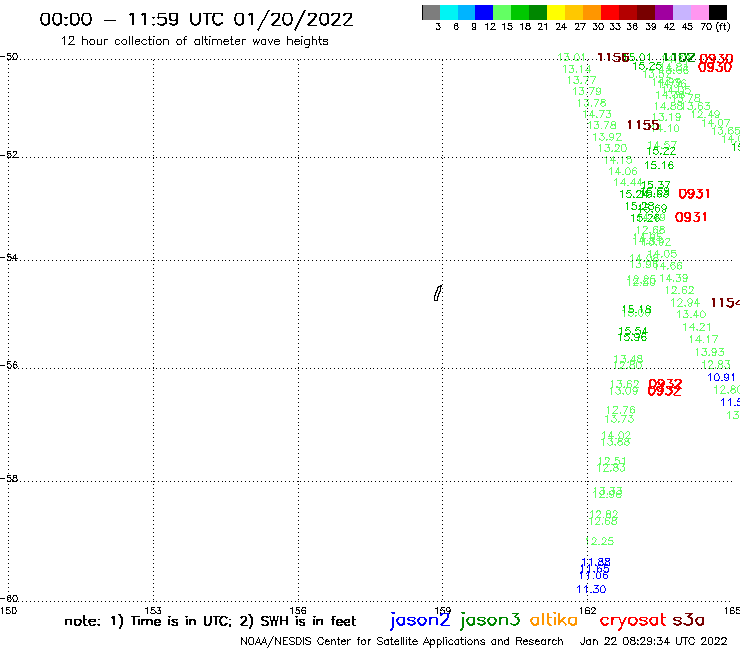Click the latitude axis label '-54'

pos(9,258)
